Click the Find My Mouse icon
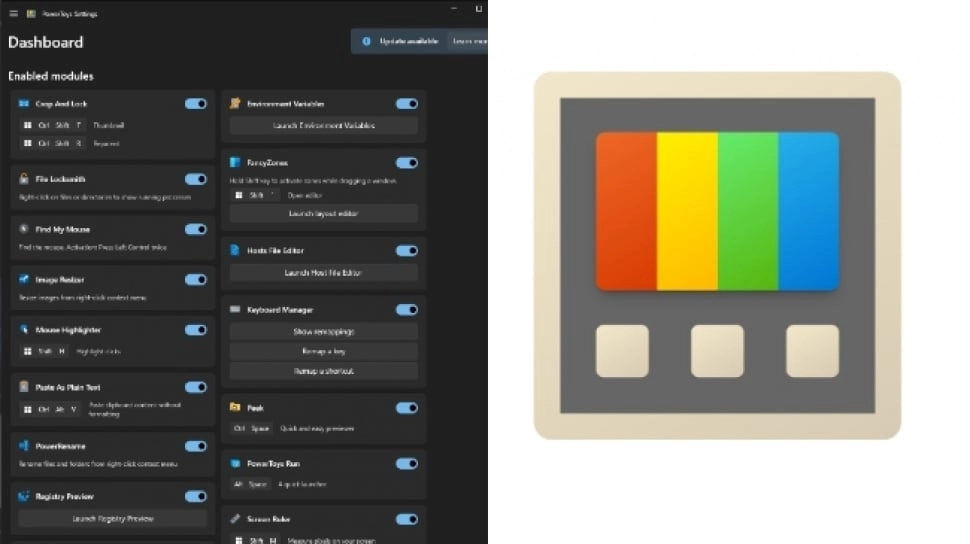This screenshot has height=544, width=970. click(x=24, y=229)
